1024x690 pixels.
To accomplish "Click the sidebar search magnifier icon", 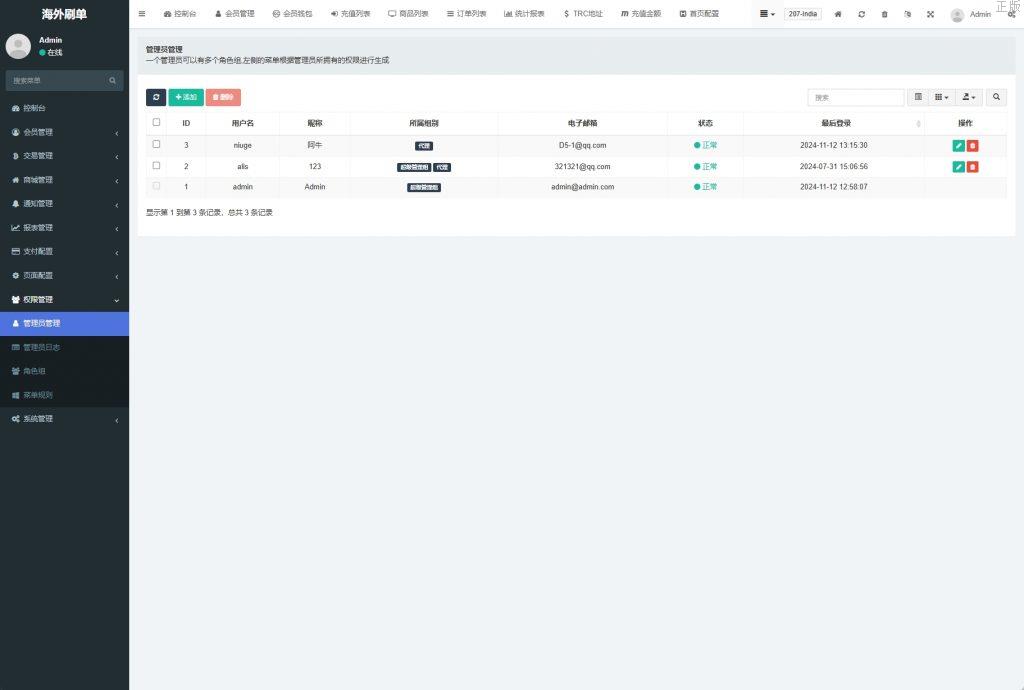I will click(x=112, y=80).
